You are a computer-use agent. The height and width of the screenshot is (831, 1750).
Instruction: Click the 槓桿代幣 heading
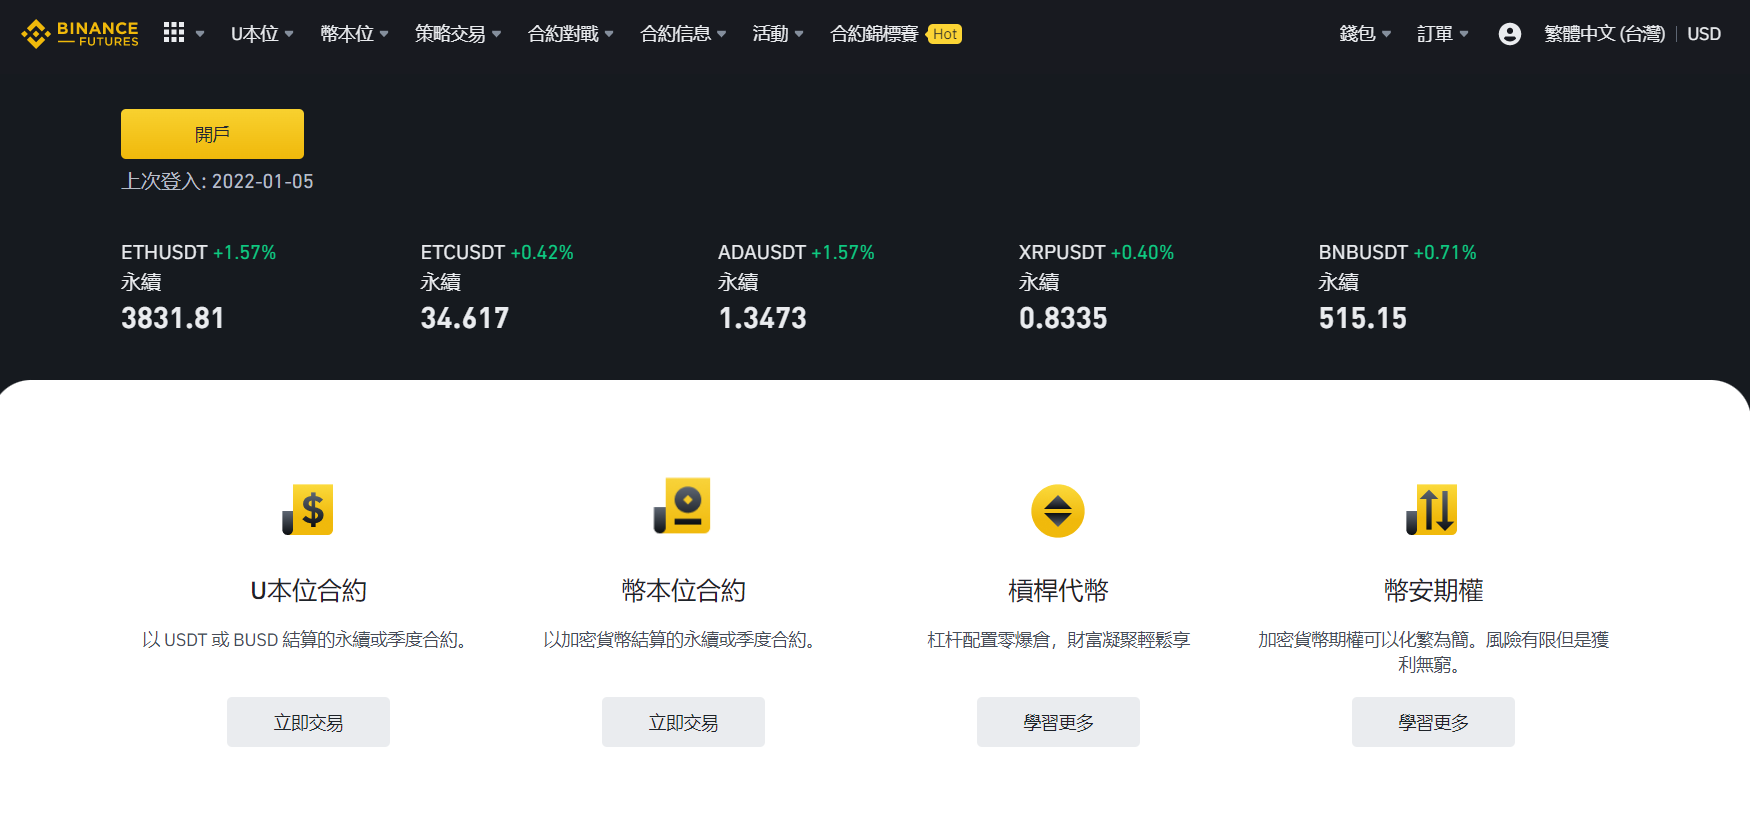(x=1058, y=591)
